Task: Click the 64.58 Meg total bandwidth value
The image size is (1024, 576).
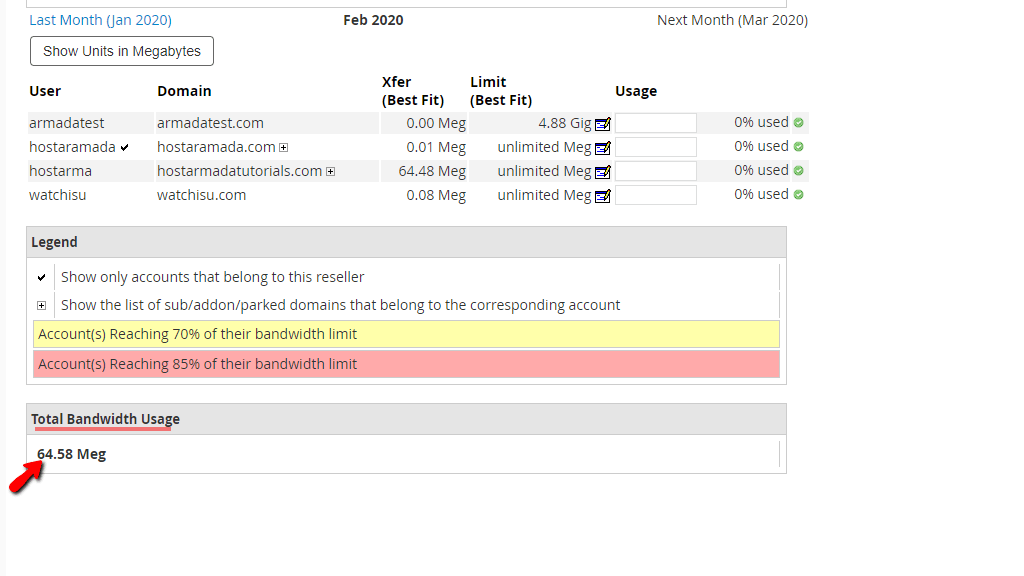Action: [x=72, y=454]
